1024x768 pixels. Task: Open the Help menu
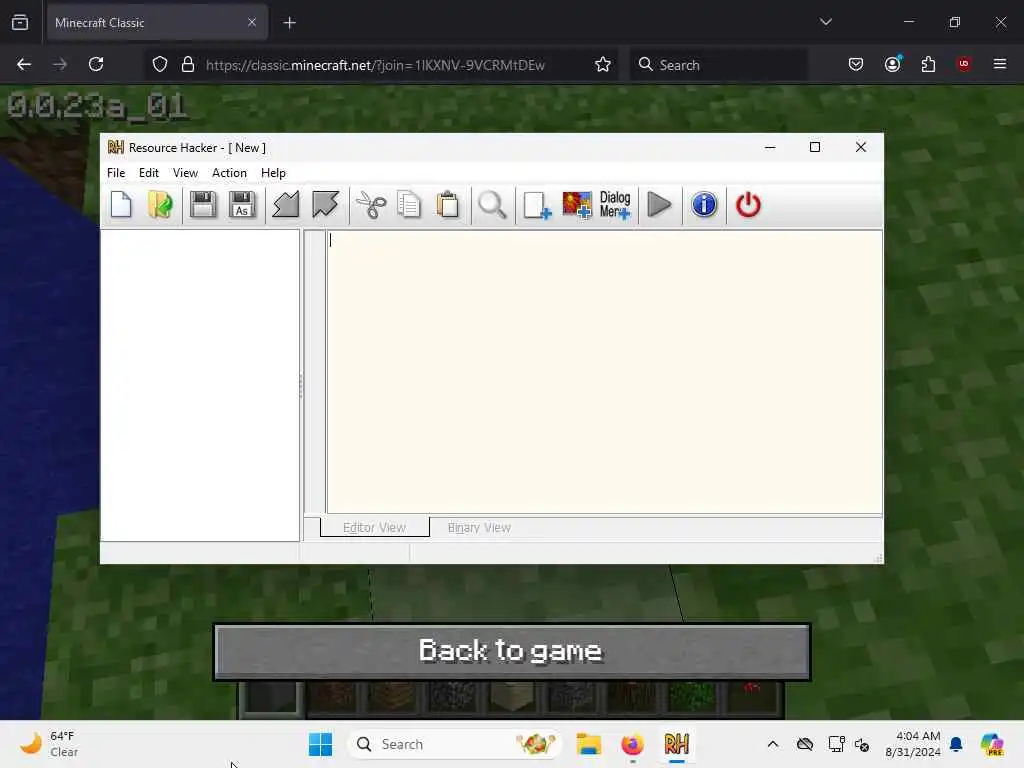(273, 173)
